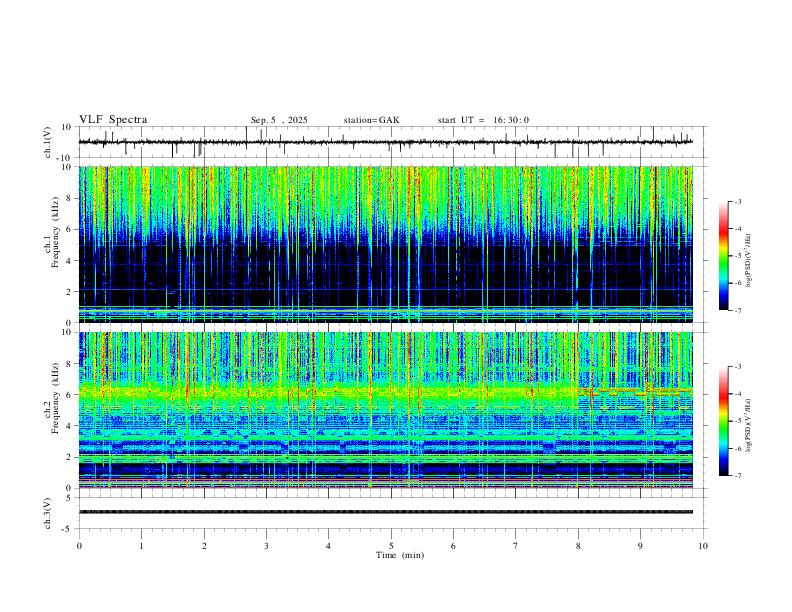Viewport: 792px width, 612px height.
Task: Click the '-3' label on ch.1 colorbar
Action: [737, 201]
